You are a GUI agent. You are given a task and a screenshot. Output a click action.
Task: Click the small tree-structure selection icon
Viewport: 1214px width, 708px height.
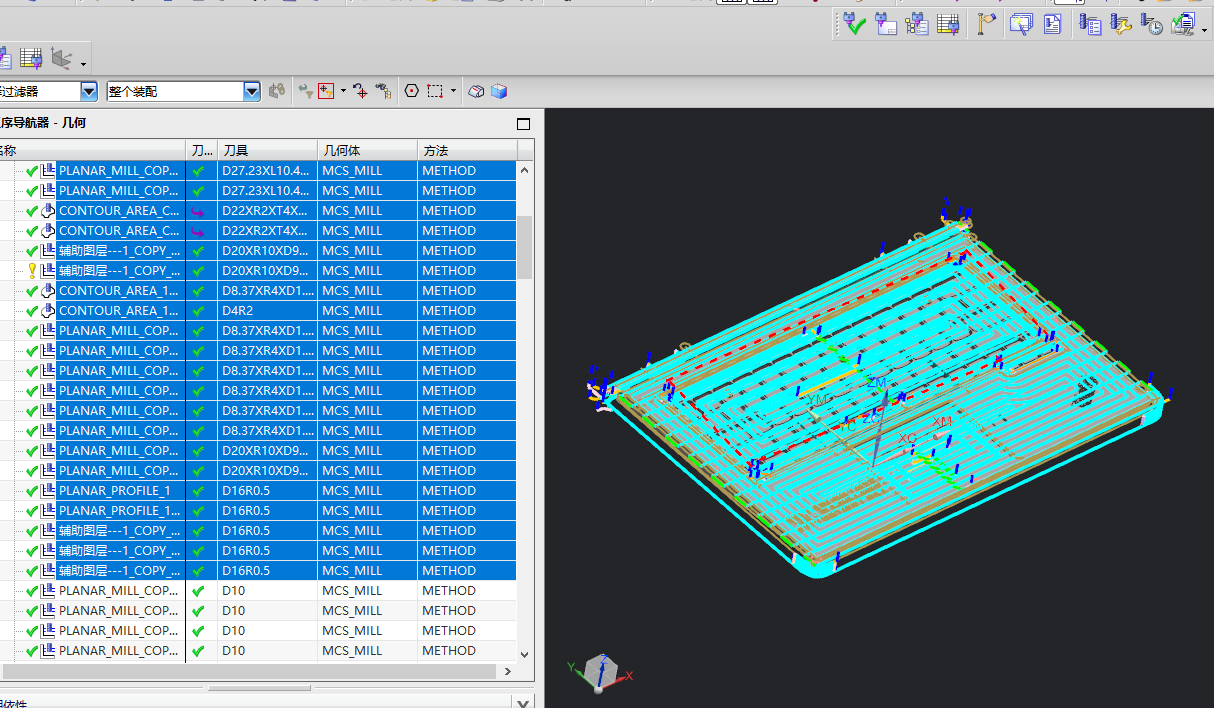point(383,91)
